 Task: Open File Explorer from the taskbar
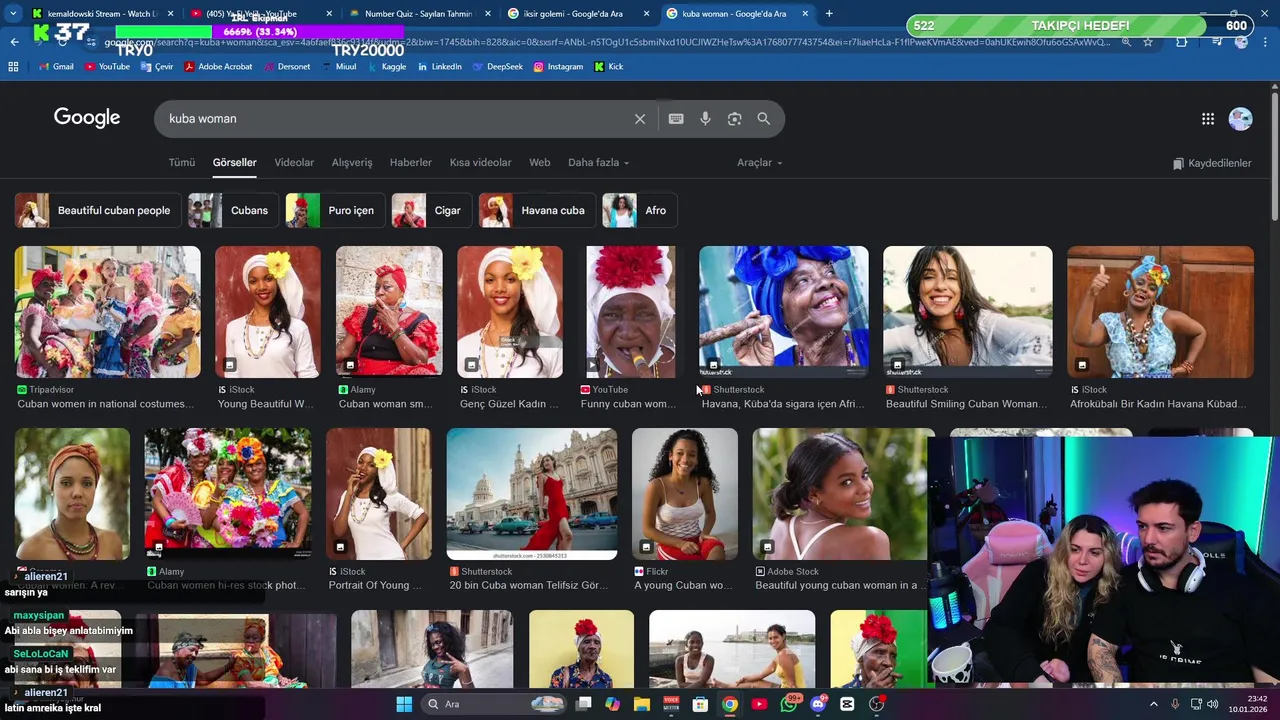coord(642,704)
